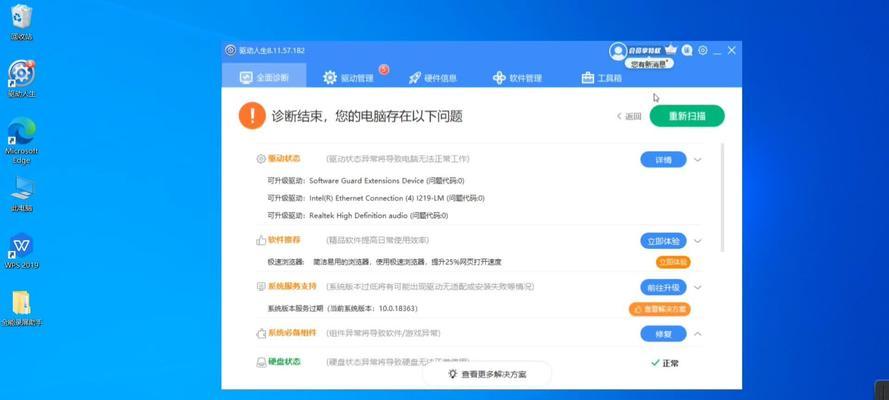Open the yellow folder on the desktop
This screenshot has height=400, width=889.
pos(22,309)
